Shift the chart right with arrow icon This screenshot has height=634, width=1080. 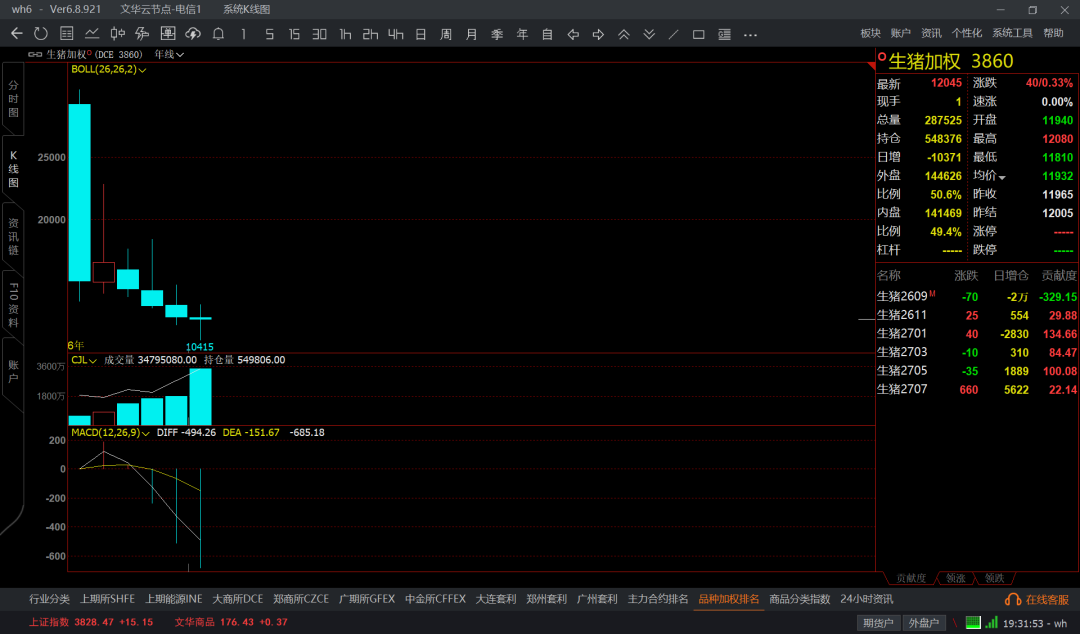pyautogui.click(x=599, y=34)
